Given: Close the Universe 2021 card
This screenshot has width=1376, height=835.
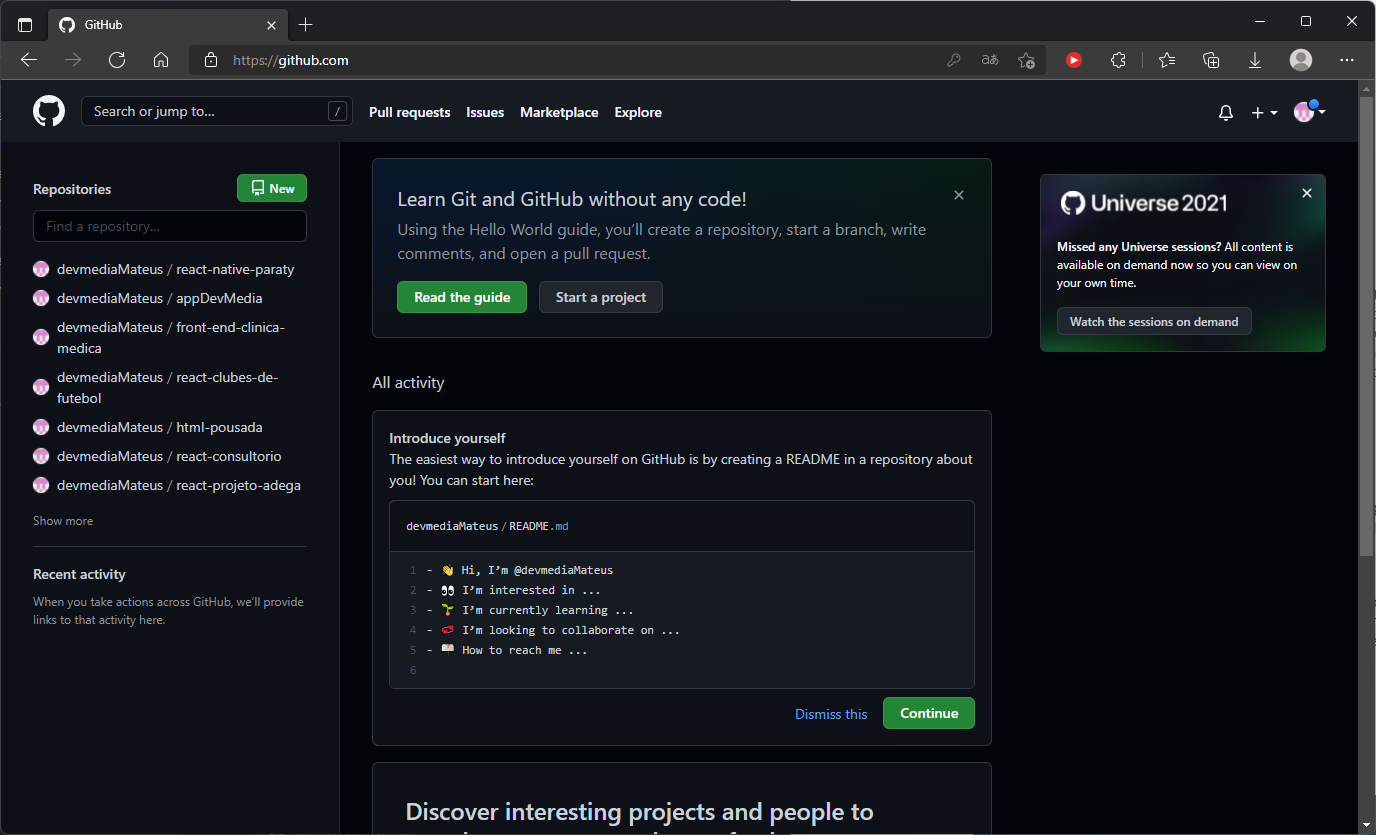Looking at the screenshot, I should (x=1307, y=193).
